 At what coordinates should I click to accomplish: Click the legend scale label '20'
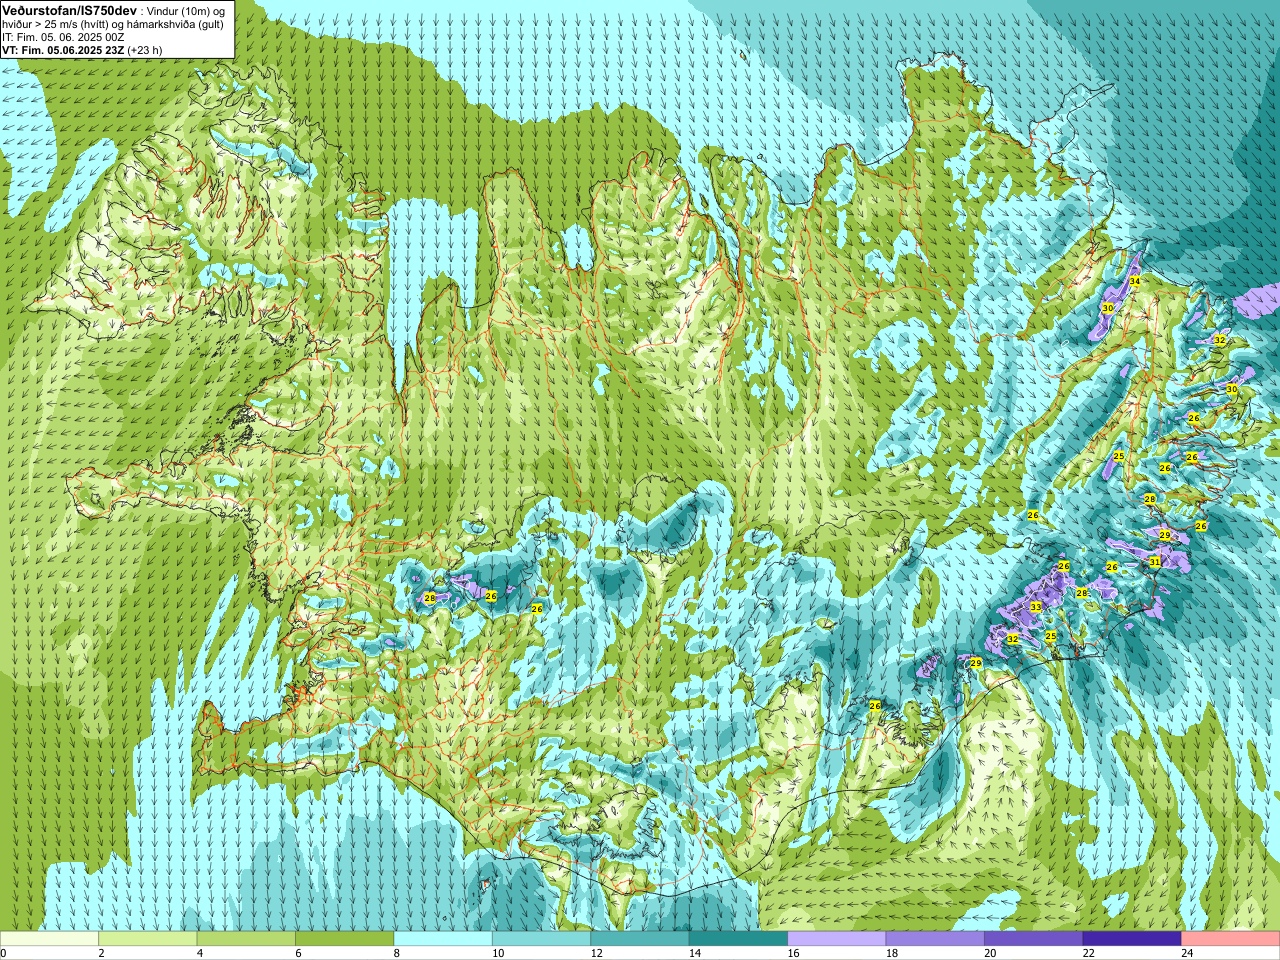(990, 953)
